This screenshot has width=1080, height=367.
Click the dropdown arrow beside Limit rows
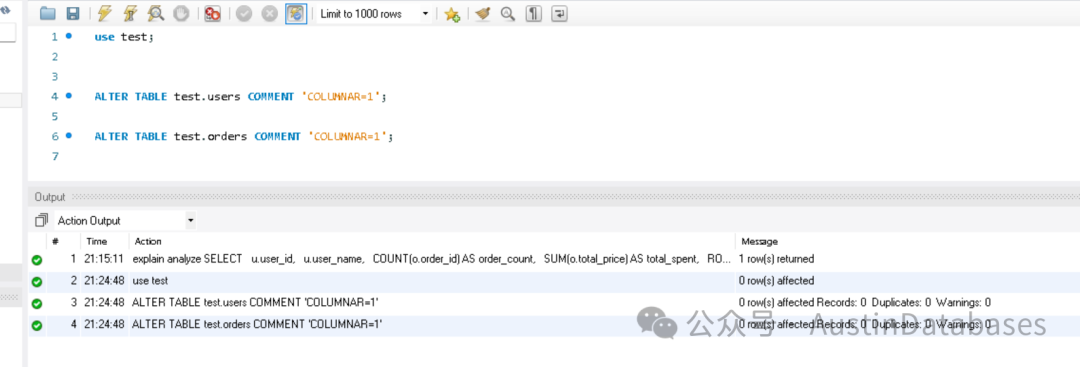pos(425,14)
